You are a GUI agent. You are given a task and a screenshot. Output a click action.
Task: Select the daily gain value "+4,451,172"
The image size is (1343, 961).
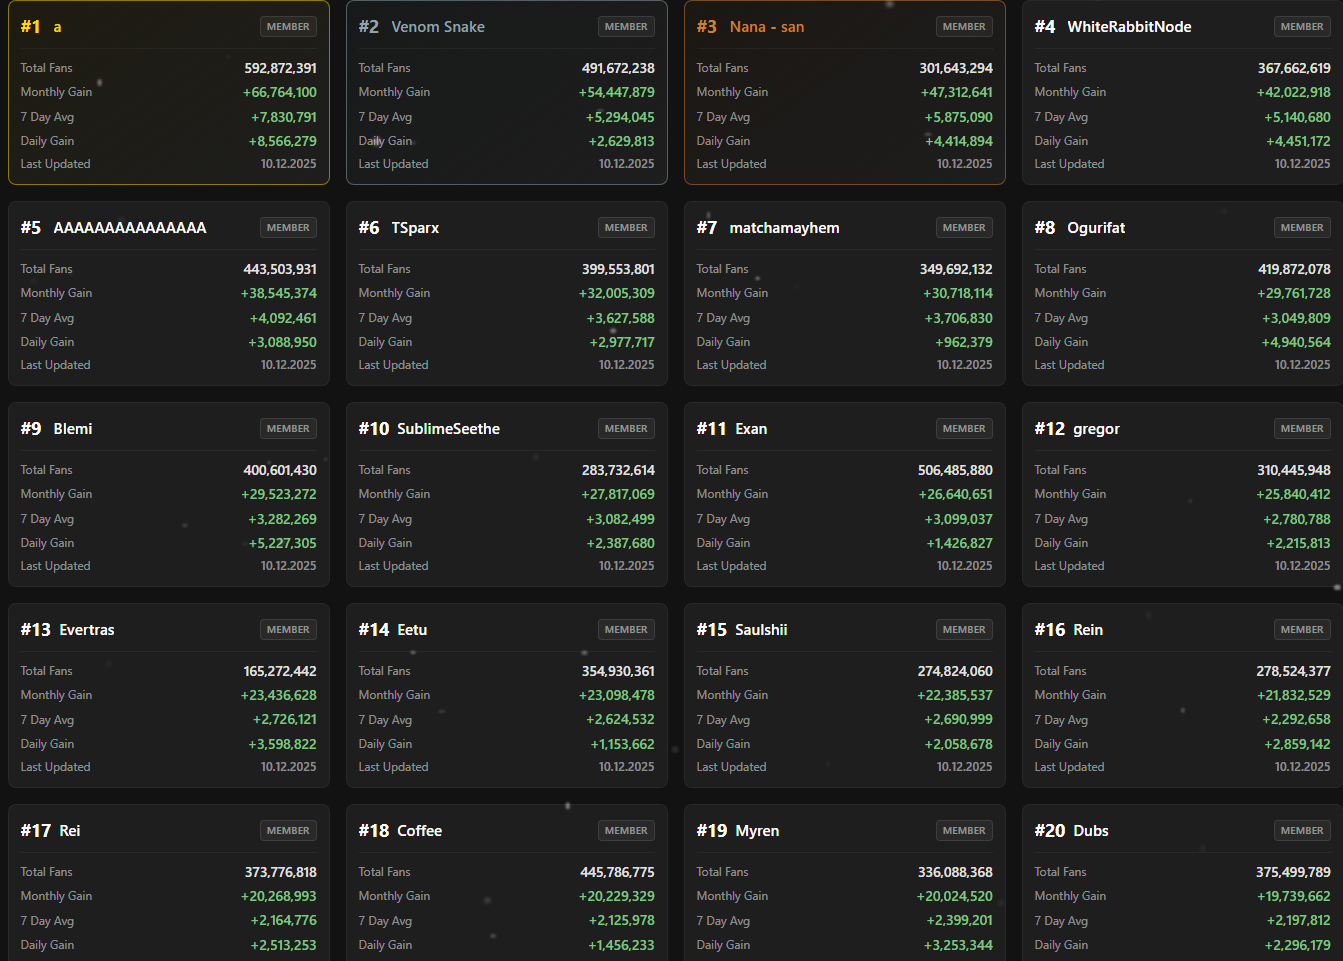[x=1298, y=141]
